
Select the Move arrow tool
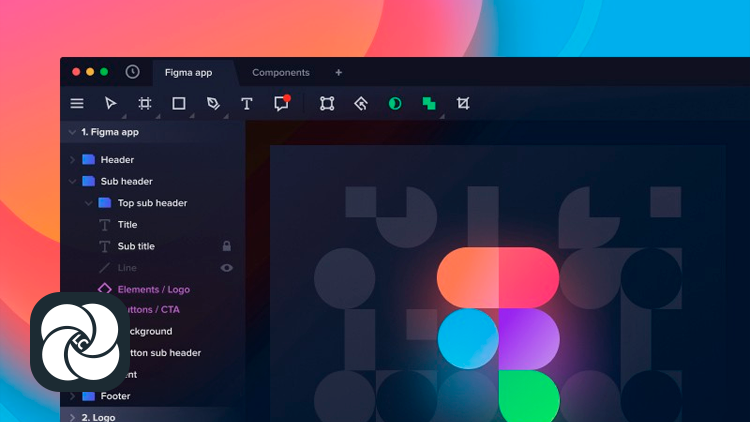tap(111, 103)
